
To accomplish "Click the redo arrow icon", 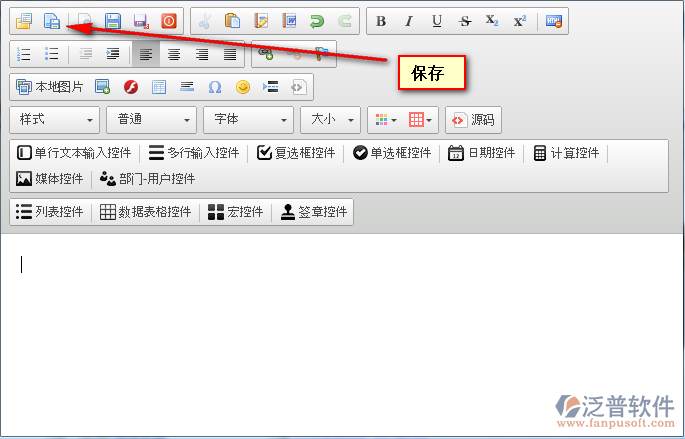I will click(x=345, y=21).
